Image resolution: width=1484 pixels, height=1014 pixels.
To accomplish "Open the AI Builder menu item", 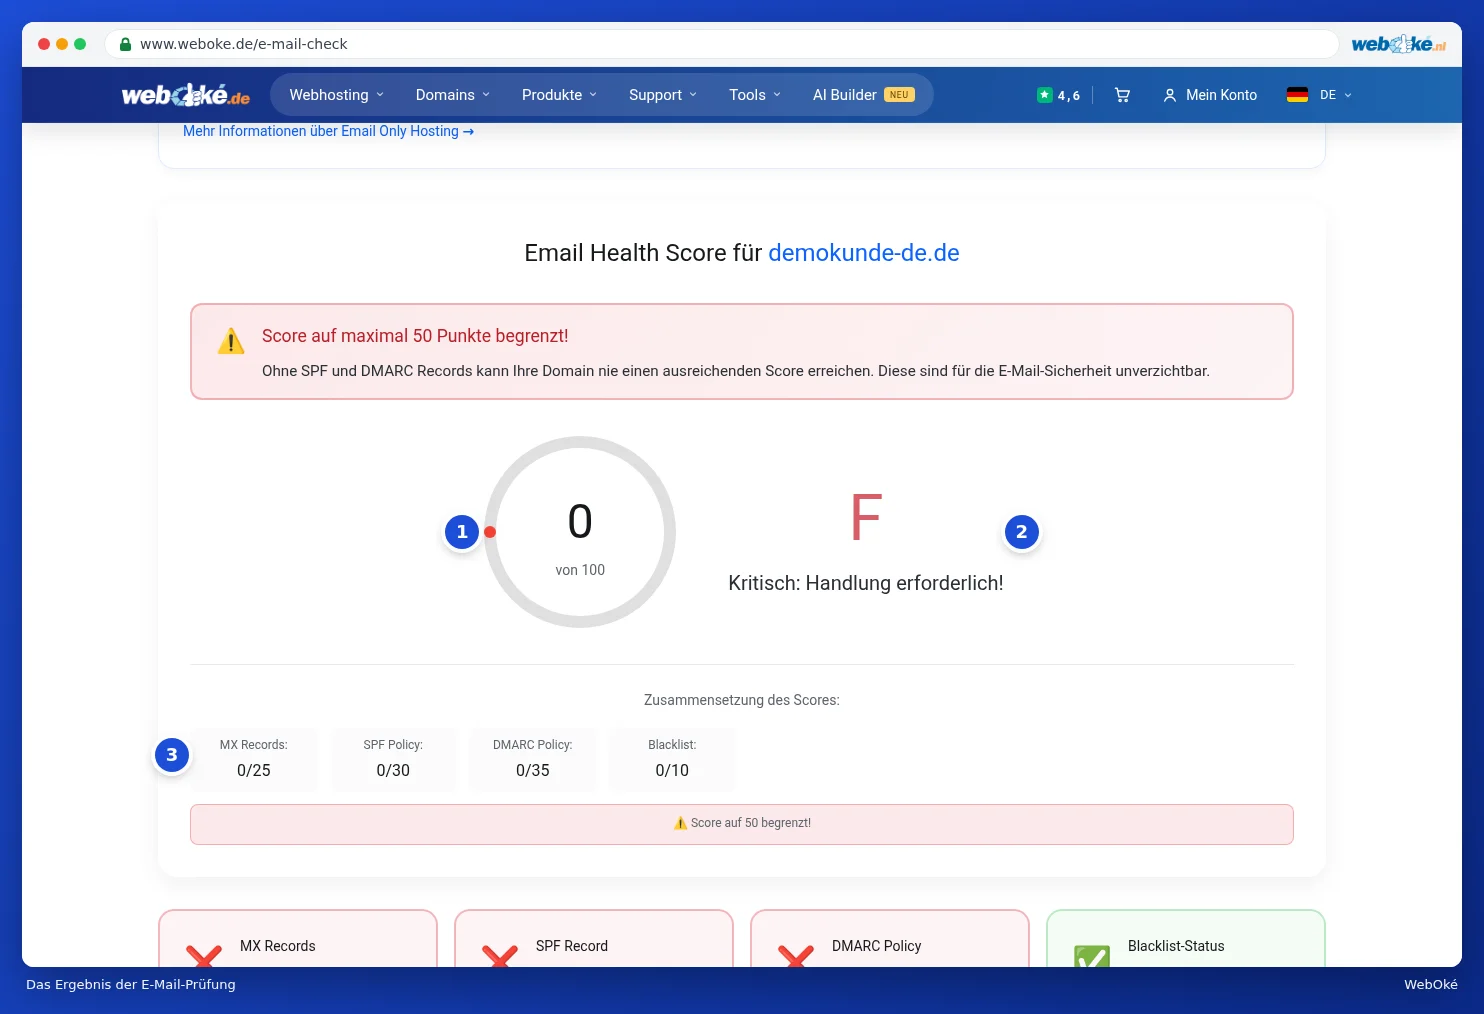I will tap(863, 95).
